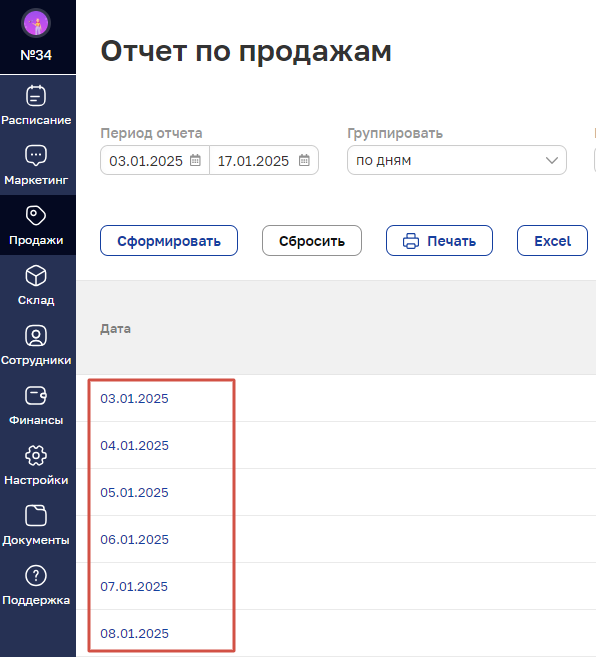Screen dimensions: 596x657
Task: Open the 06.01.2025 date row link
Action: pyautogui.click(x=134, y=539)
